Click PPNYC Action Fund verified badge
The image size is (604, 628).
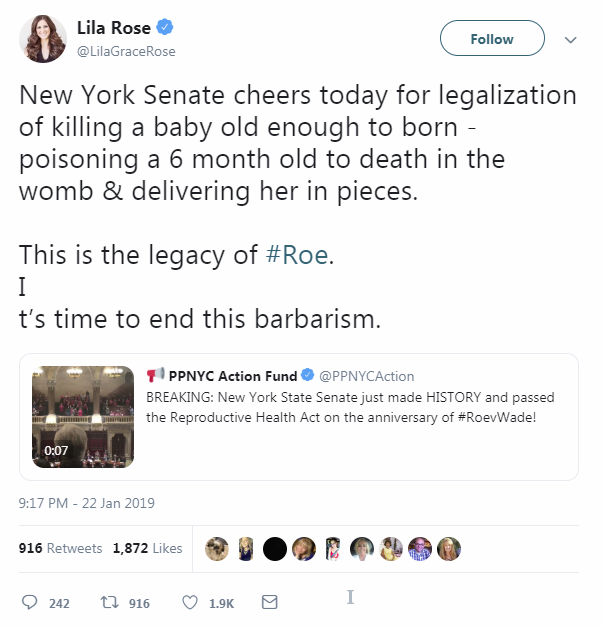point(307,376)
